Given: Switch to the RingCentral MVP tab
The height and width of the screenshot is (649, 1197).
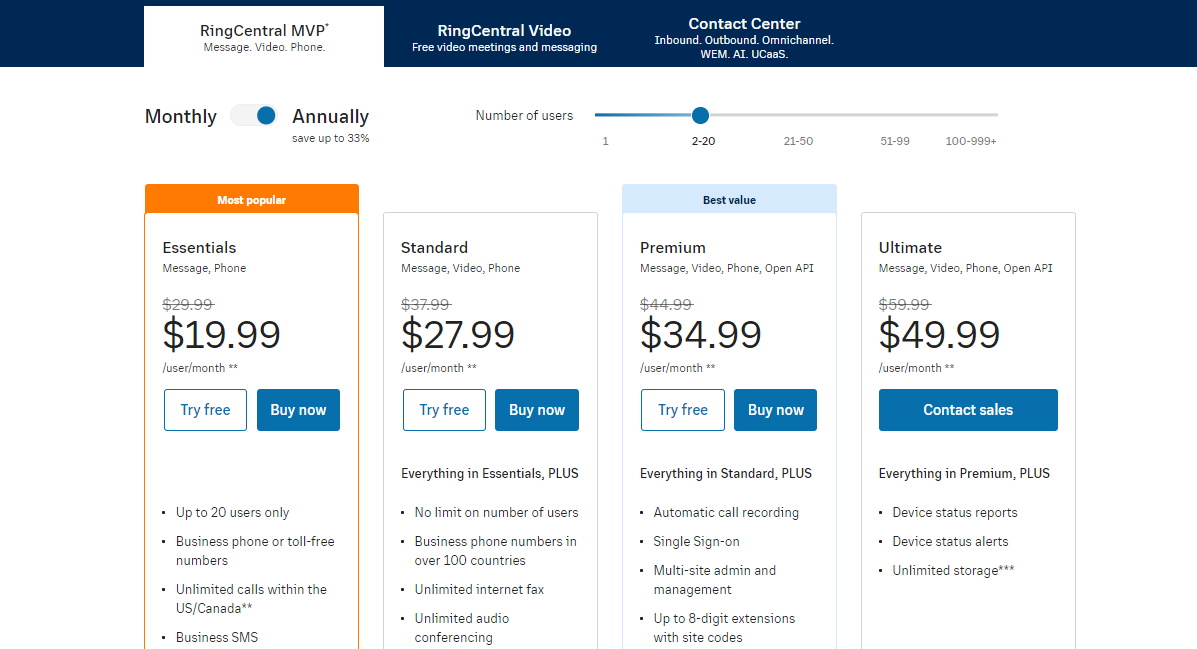Looking at the screenshot, I should coord(264,37).
